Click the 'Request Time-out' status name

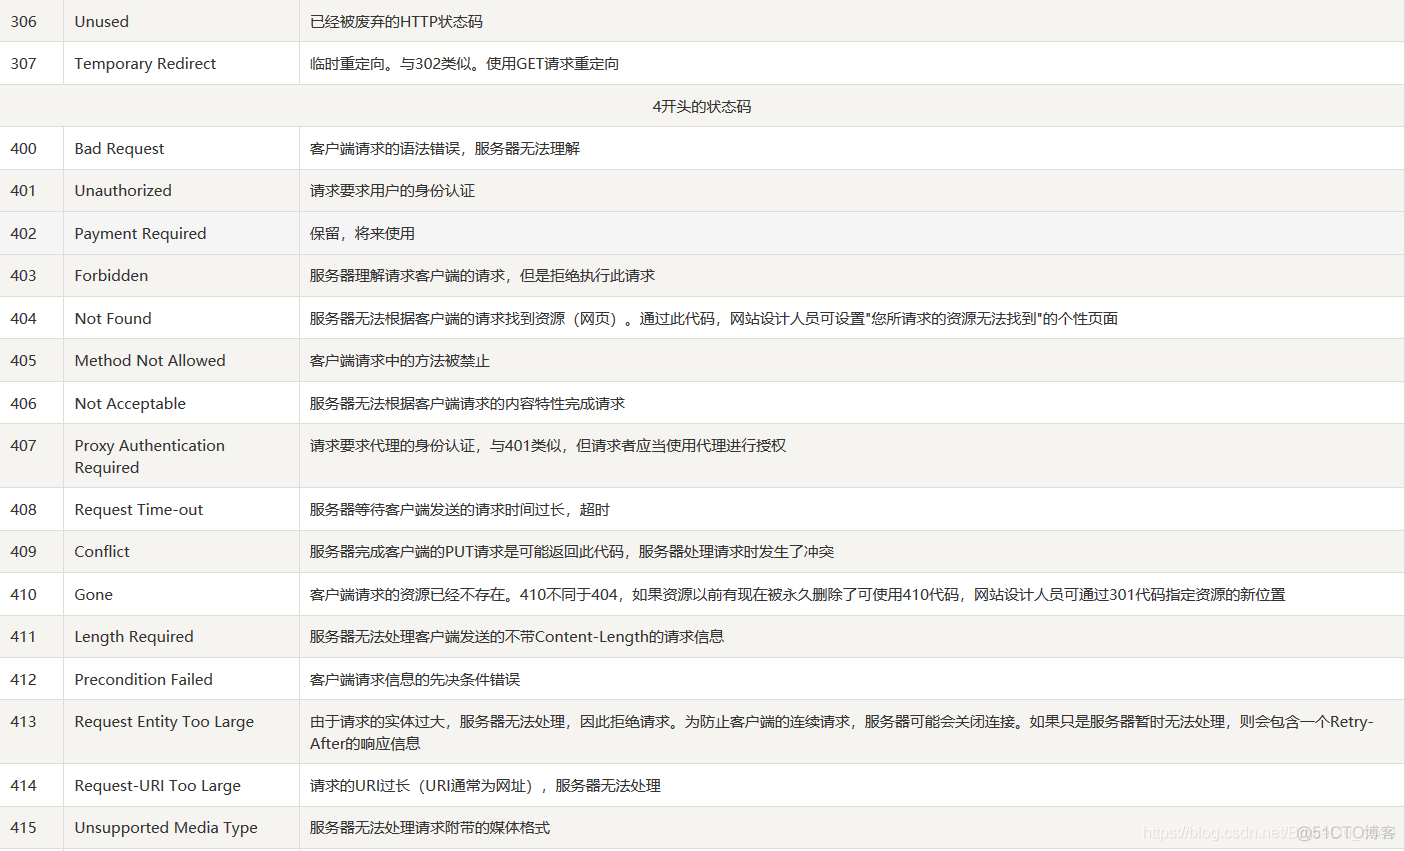(139, 509)
